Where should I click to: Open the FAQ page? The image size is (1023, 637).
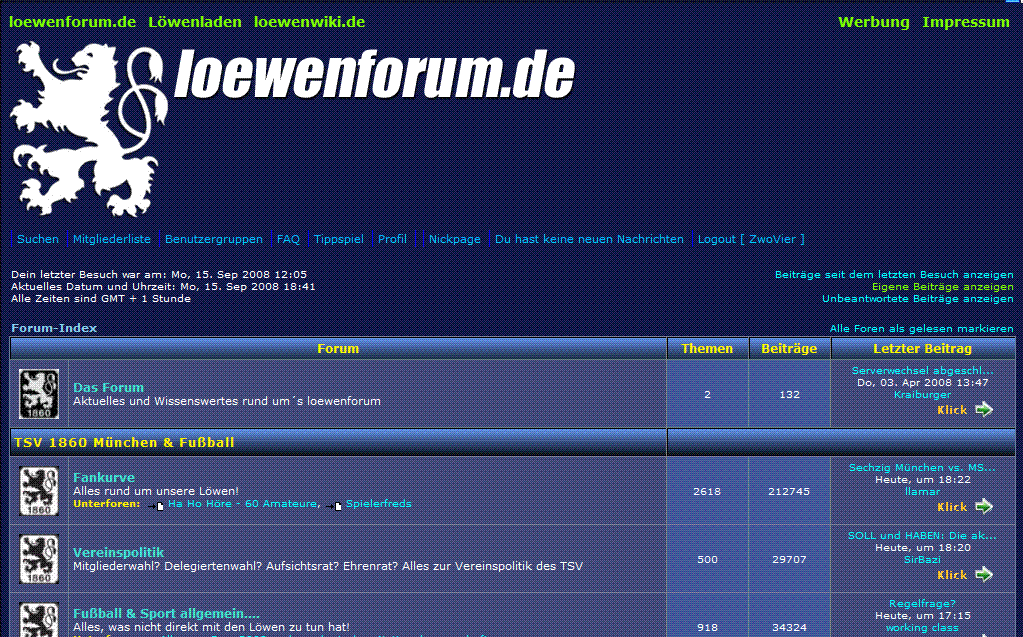288,239
